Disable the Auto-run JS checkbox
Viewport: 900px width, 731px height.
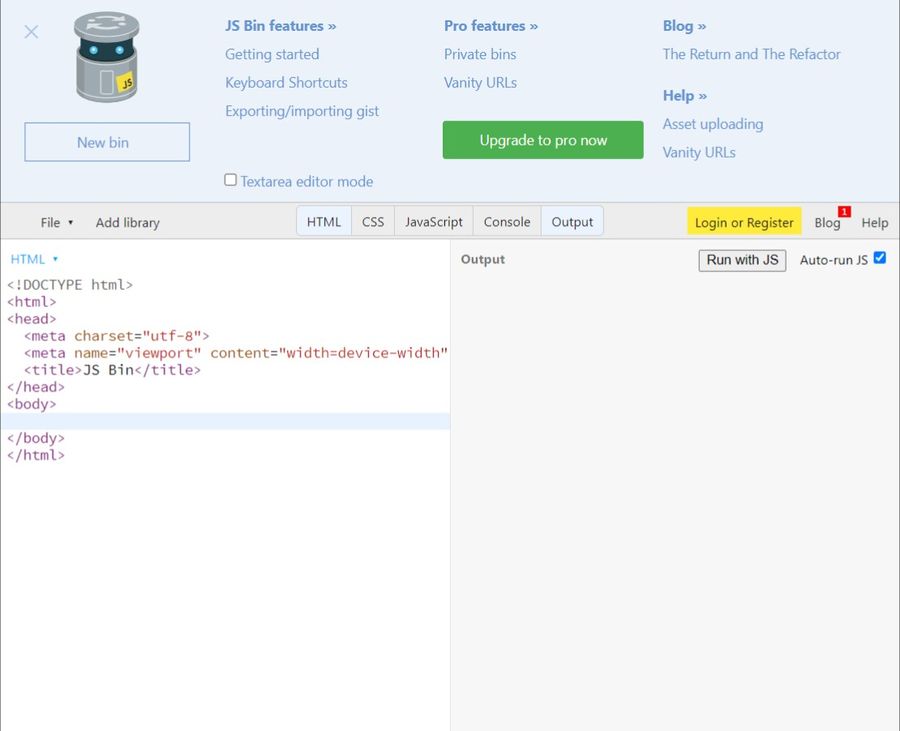pyautogui.click(x=879, y=258)
